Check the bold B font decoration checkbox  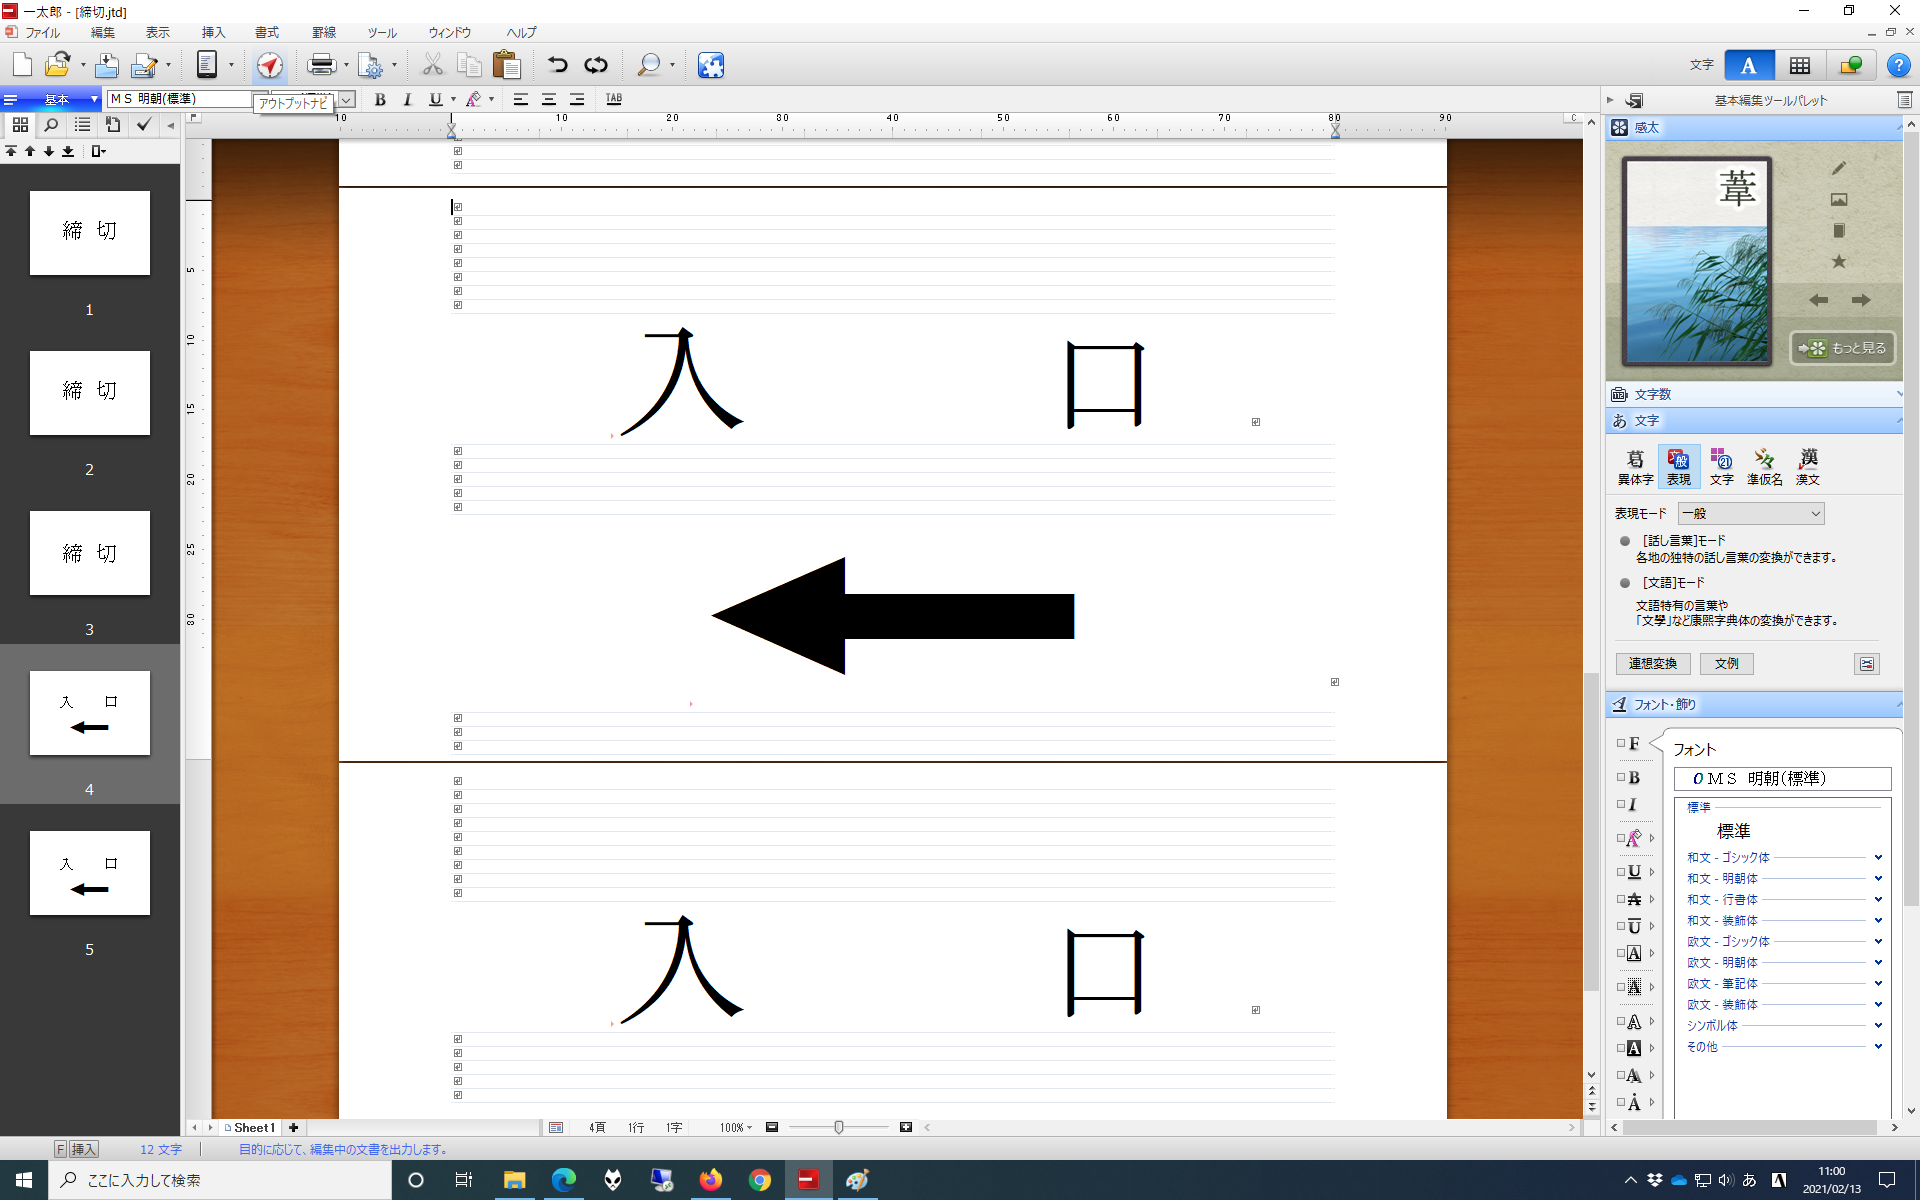1621,777
